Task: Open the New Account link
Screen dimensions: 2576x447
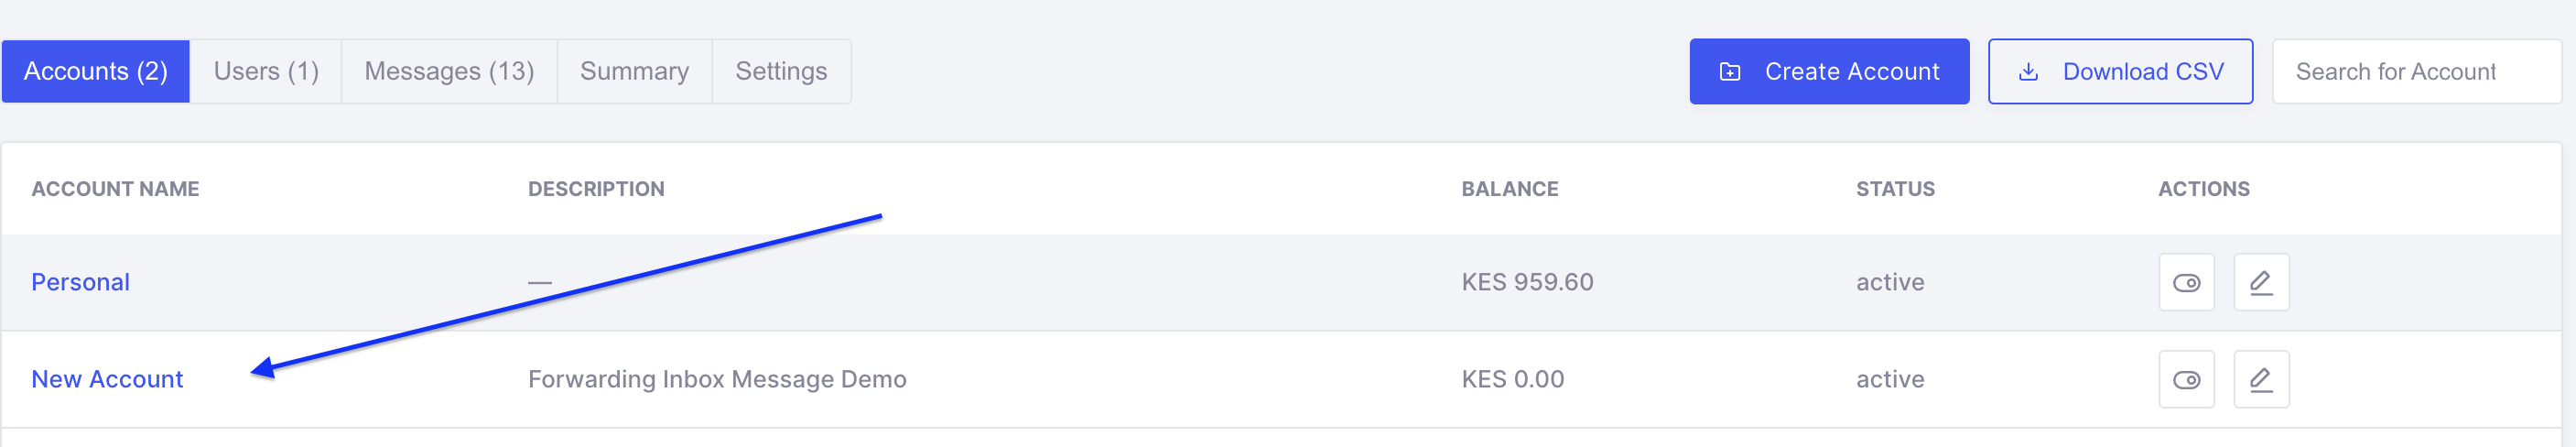Action: coord(107,380)
